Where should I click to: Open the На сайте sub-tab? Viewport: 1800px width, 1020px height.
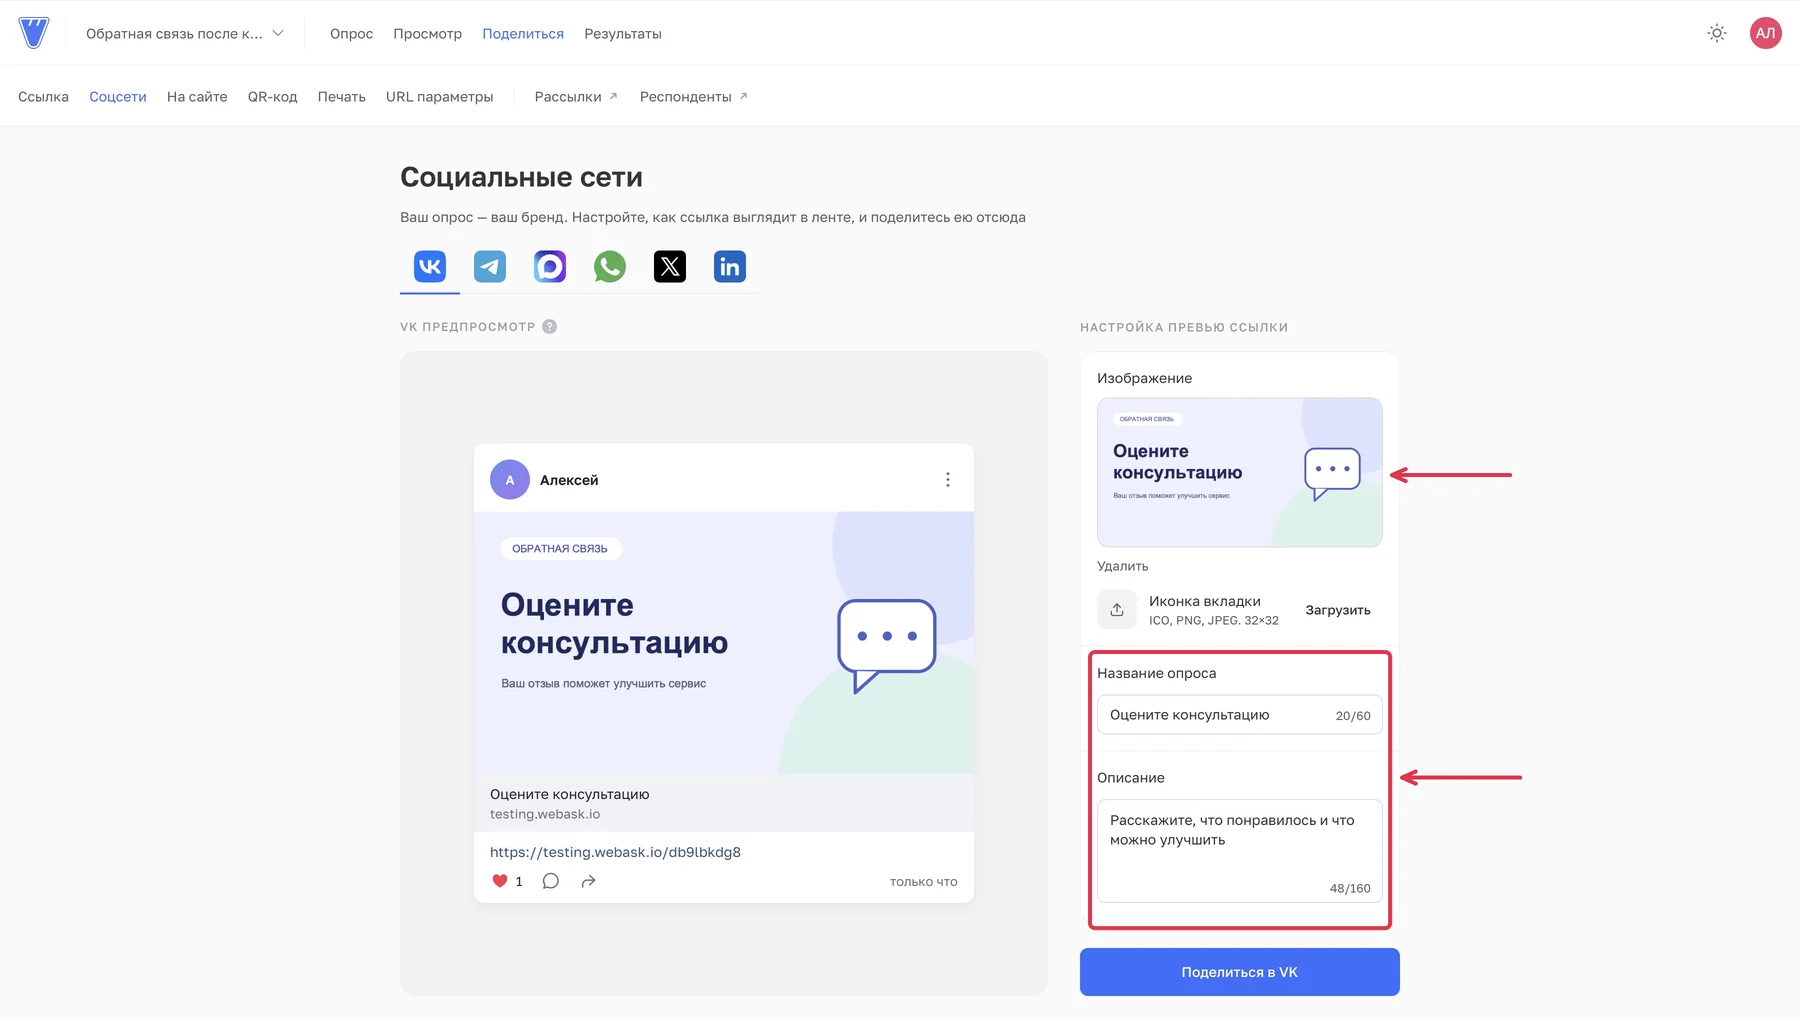click(x=197, y=97)
